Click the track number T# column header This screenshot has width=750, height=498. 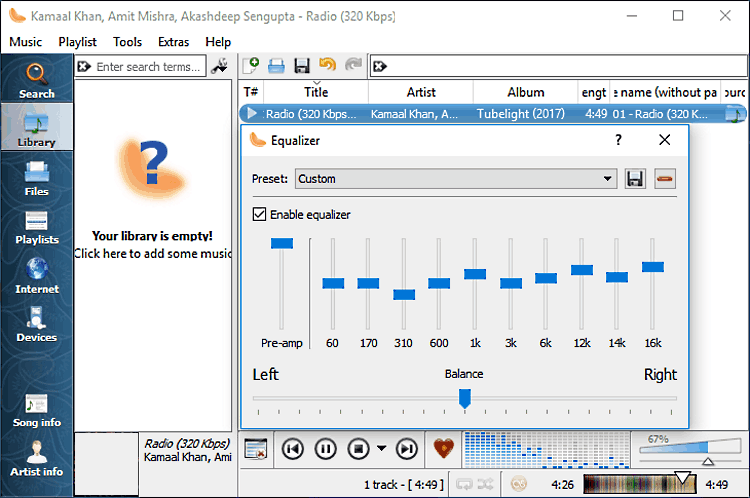(x=251, y=92)
